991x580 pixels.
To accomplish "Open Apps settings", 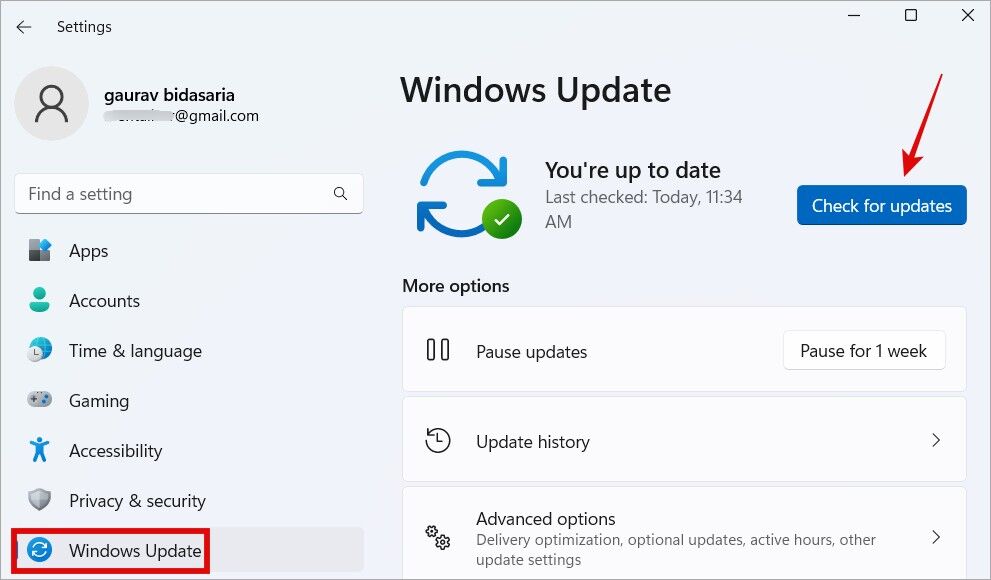I will pos(189,251).
